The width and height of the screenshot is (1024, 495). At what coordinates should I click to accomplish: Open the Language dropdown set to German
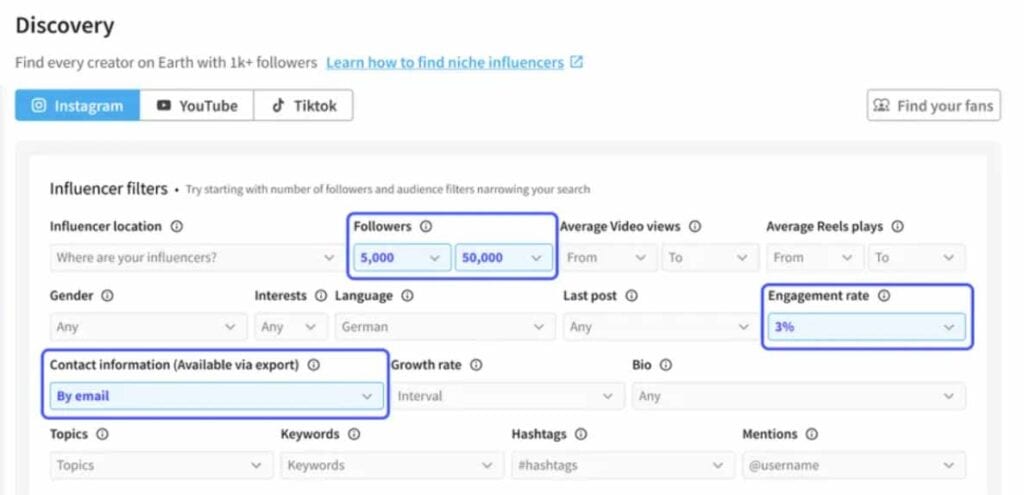pyautogui.click(x=445, y=327)
